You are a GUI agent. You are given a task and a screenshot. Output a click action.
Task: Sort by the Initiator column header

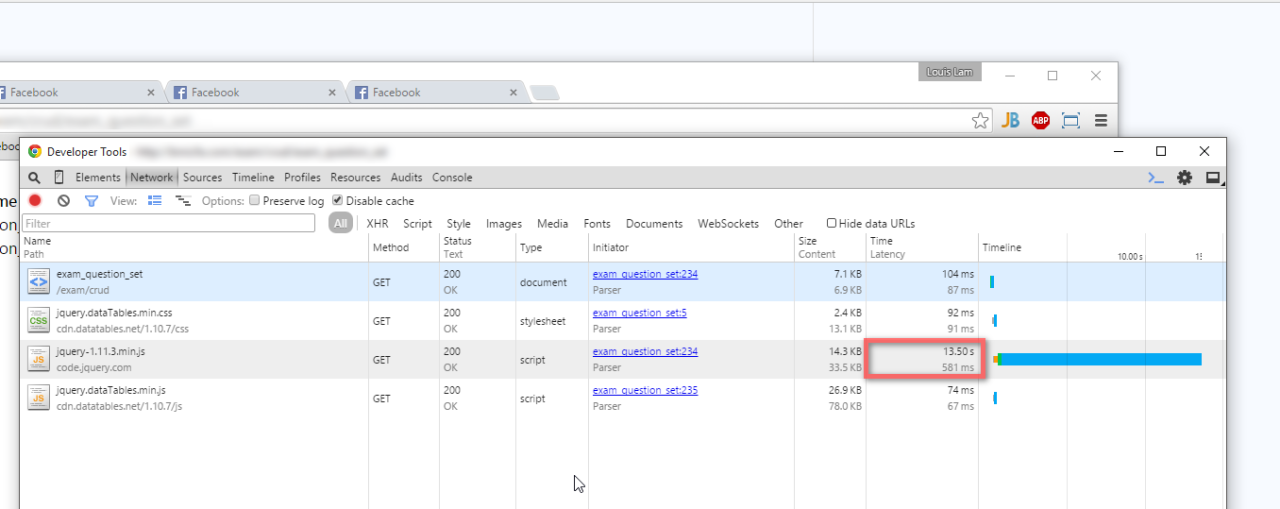point(690,247)
